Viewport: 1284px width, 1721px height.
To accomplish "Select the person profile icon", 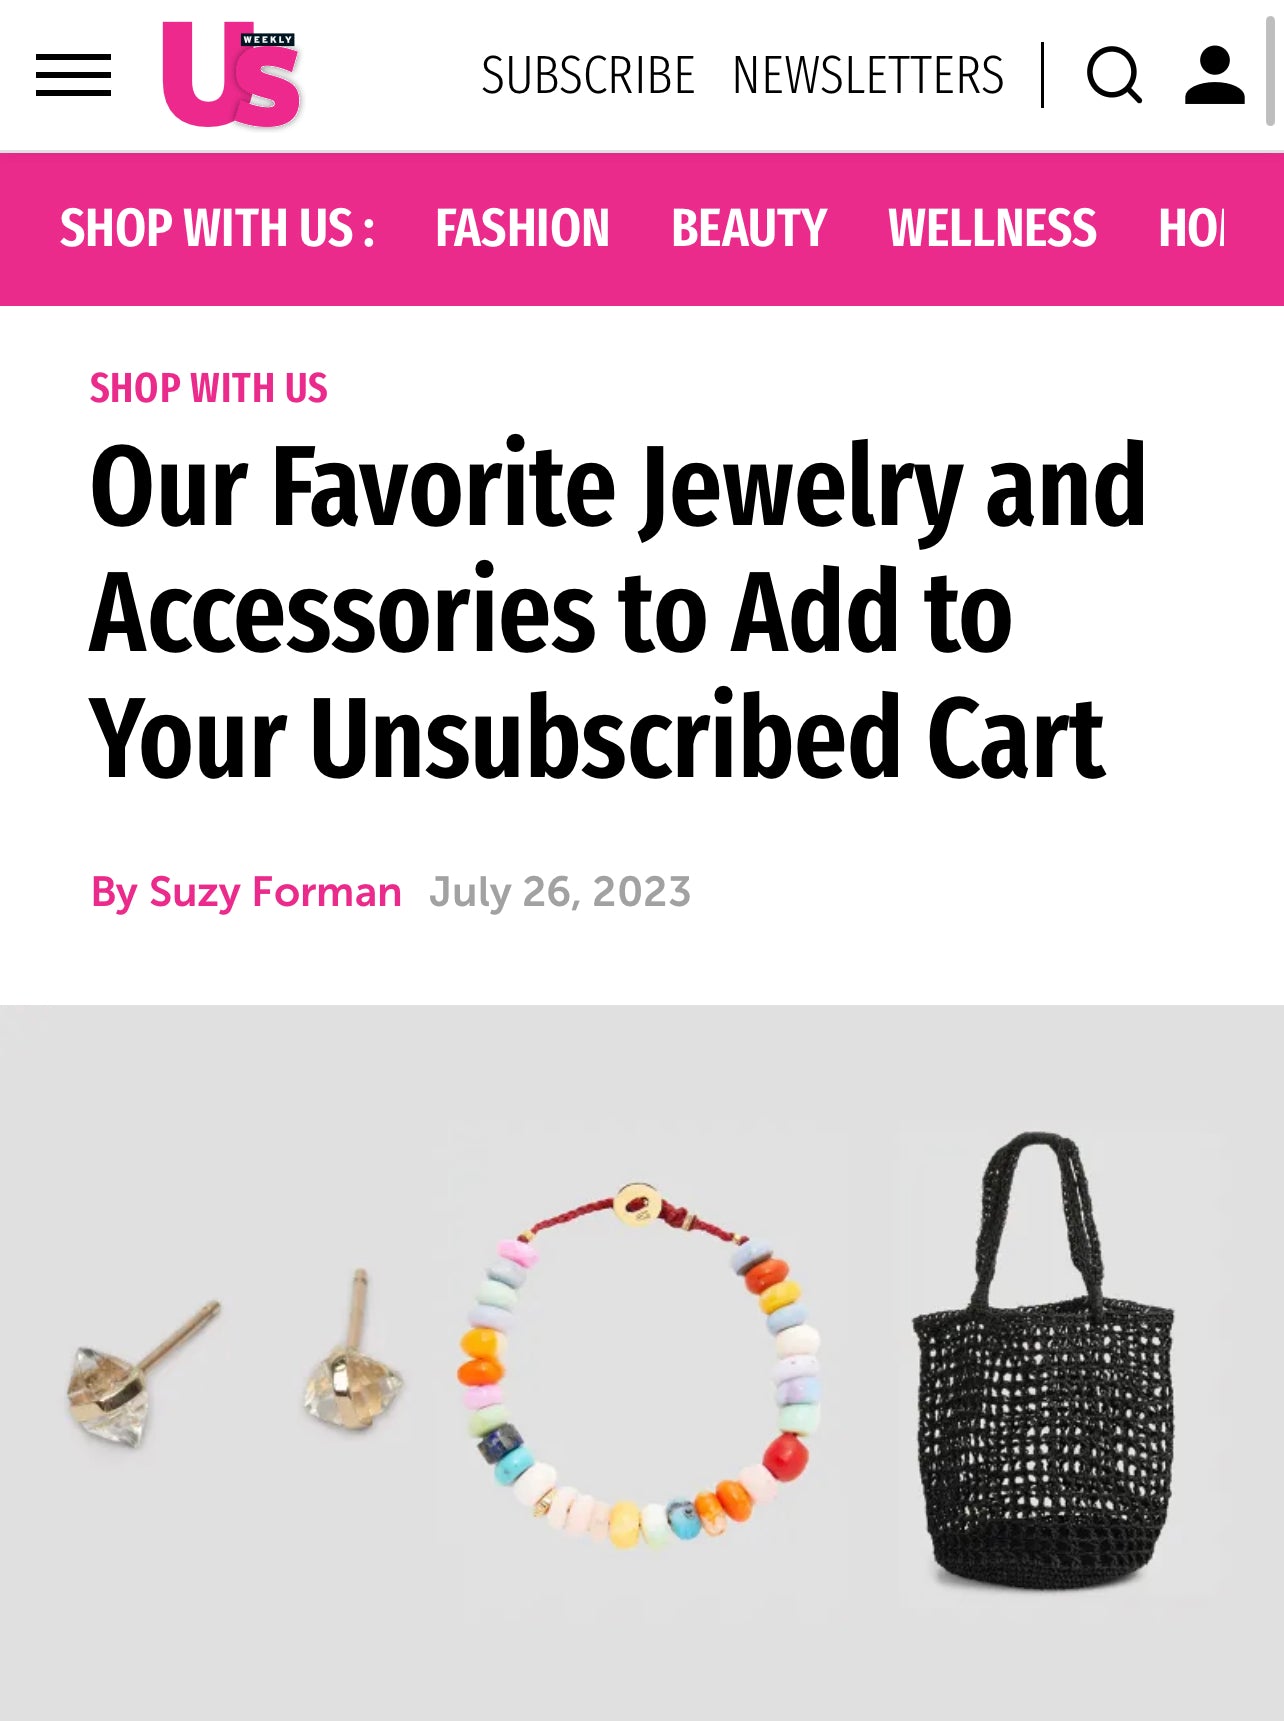I will [1215, 75].
